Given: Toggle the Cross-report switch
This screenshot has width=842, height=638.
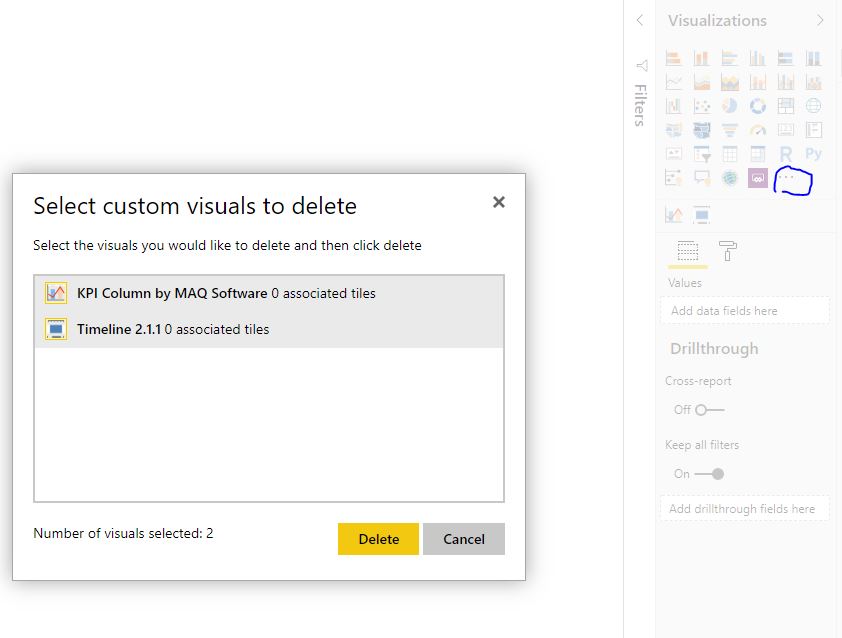Looking at the screenshot, I should pyautogui.click(x=709, y=410).
